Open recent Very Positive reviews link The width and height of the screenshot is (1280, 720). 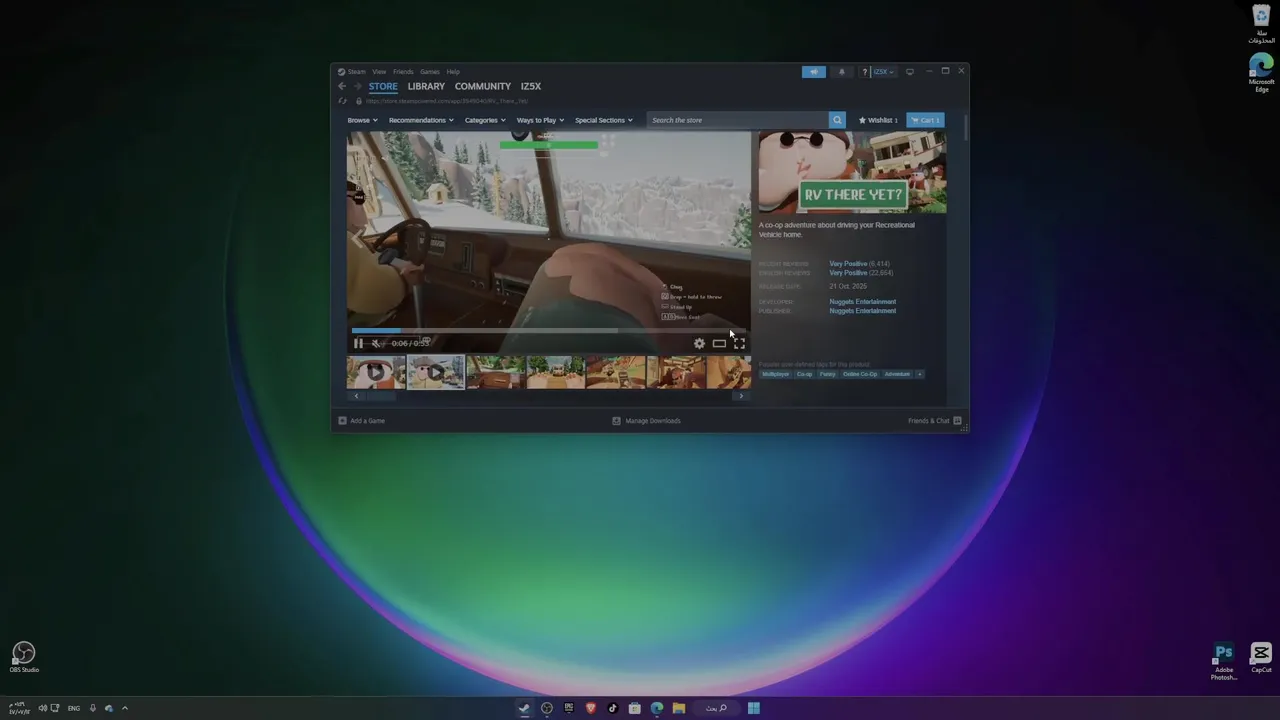coord(848,264)
